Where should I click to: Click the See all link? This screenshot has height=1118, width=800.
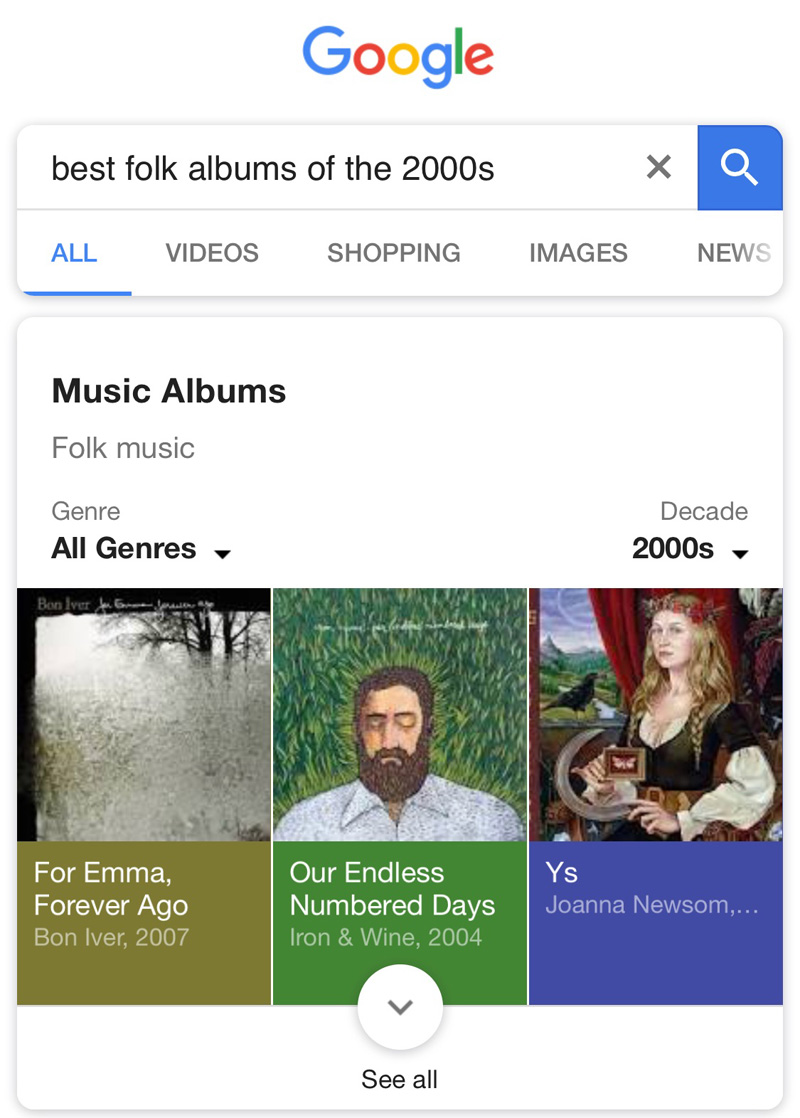(400, 1080)
